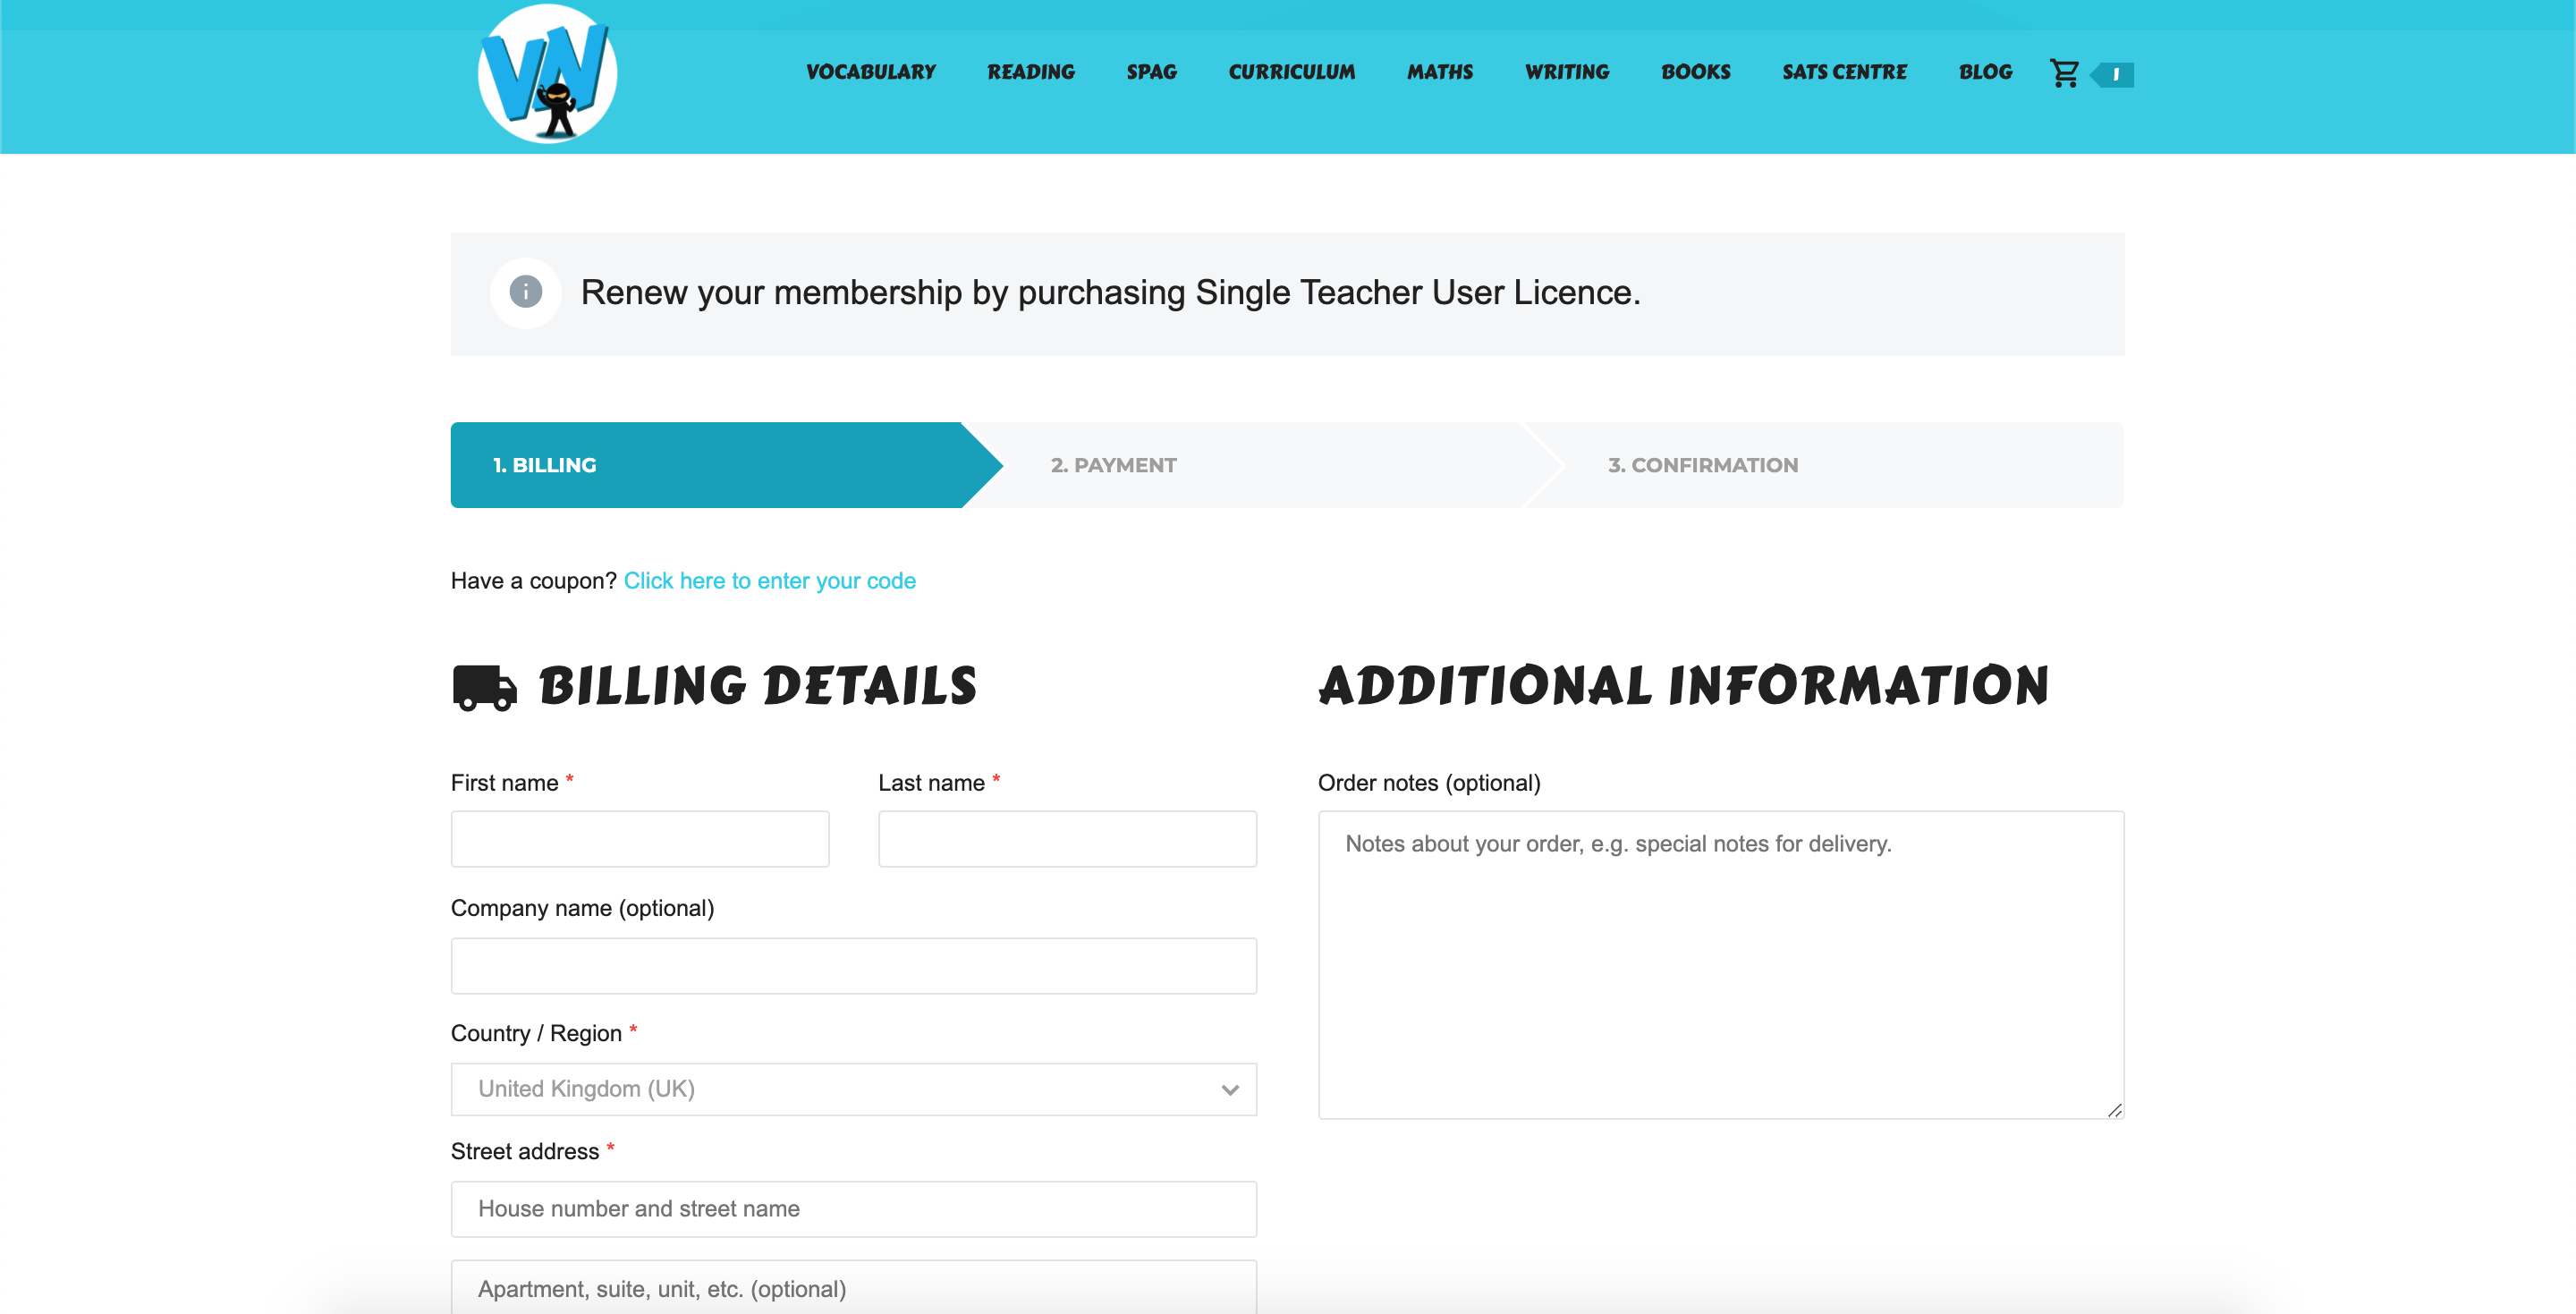2576x1314 pixels.
Task: Click the VN ninja logo
Action: [547, 74]
